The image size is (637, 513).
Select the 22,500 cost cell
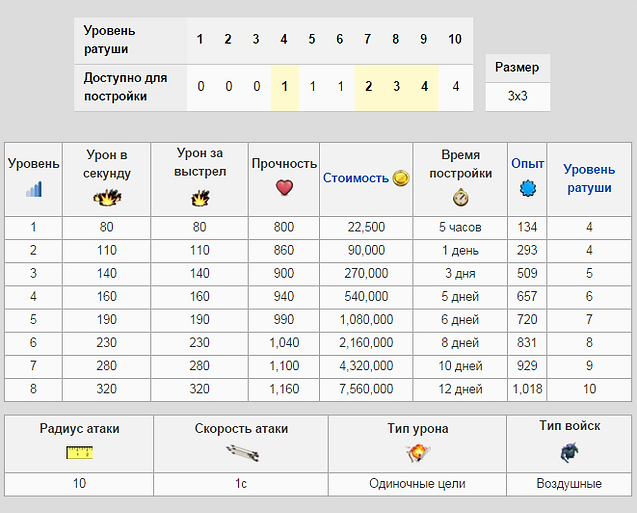pyautogui.click(x=366, y=227)
